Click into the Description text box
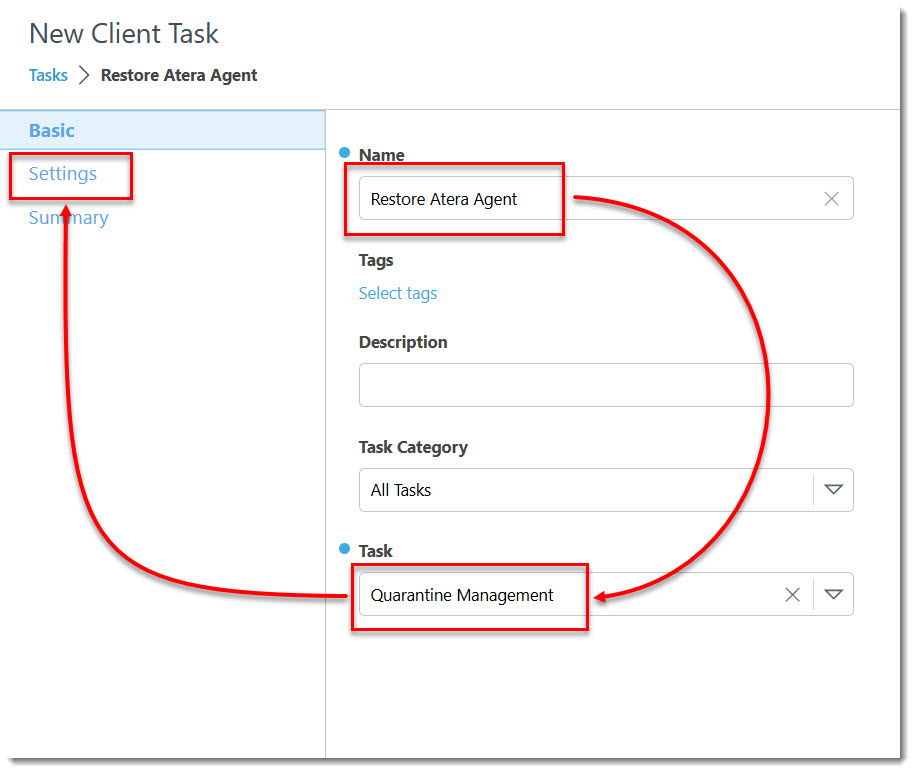The image size is (915, 773). 606,385
